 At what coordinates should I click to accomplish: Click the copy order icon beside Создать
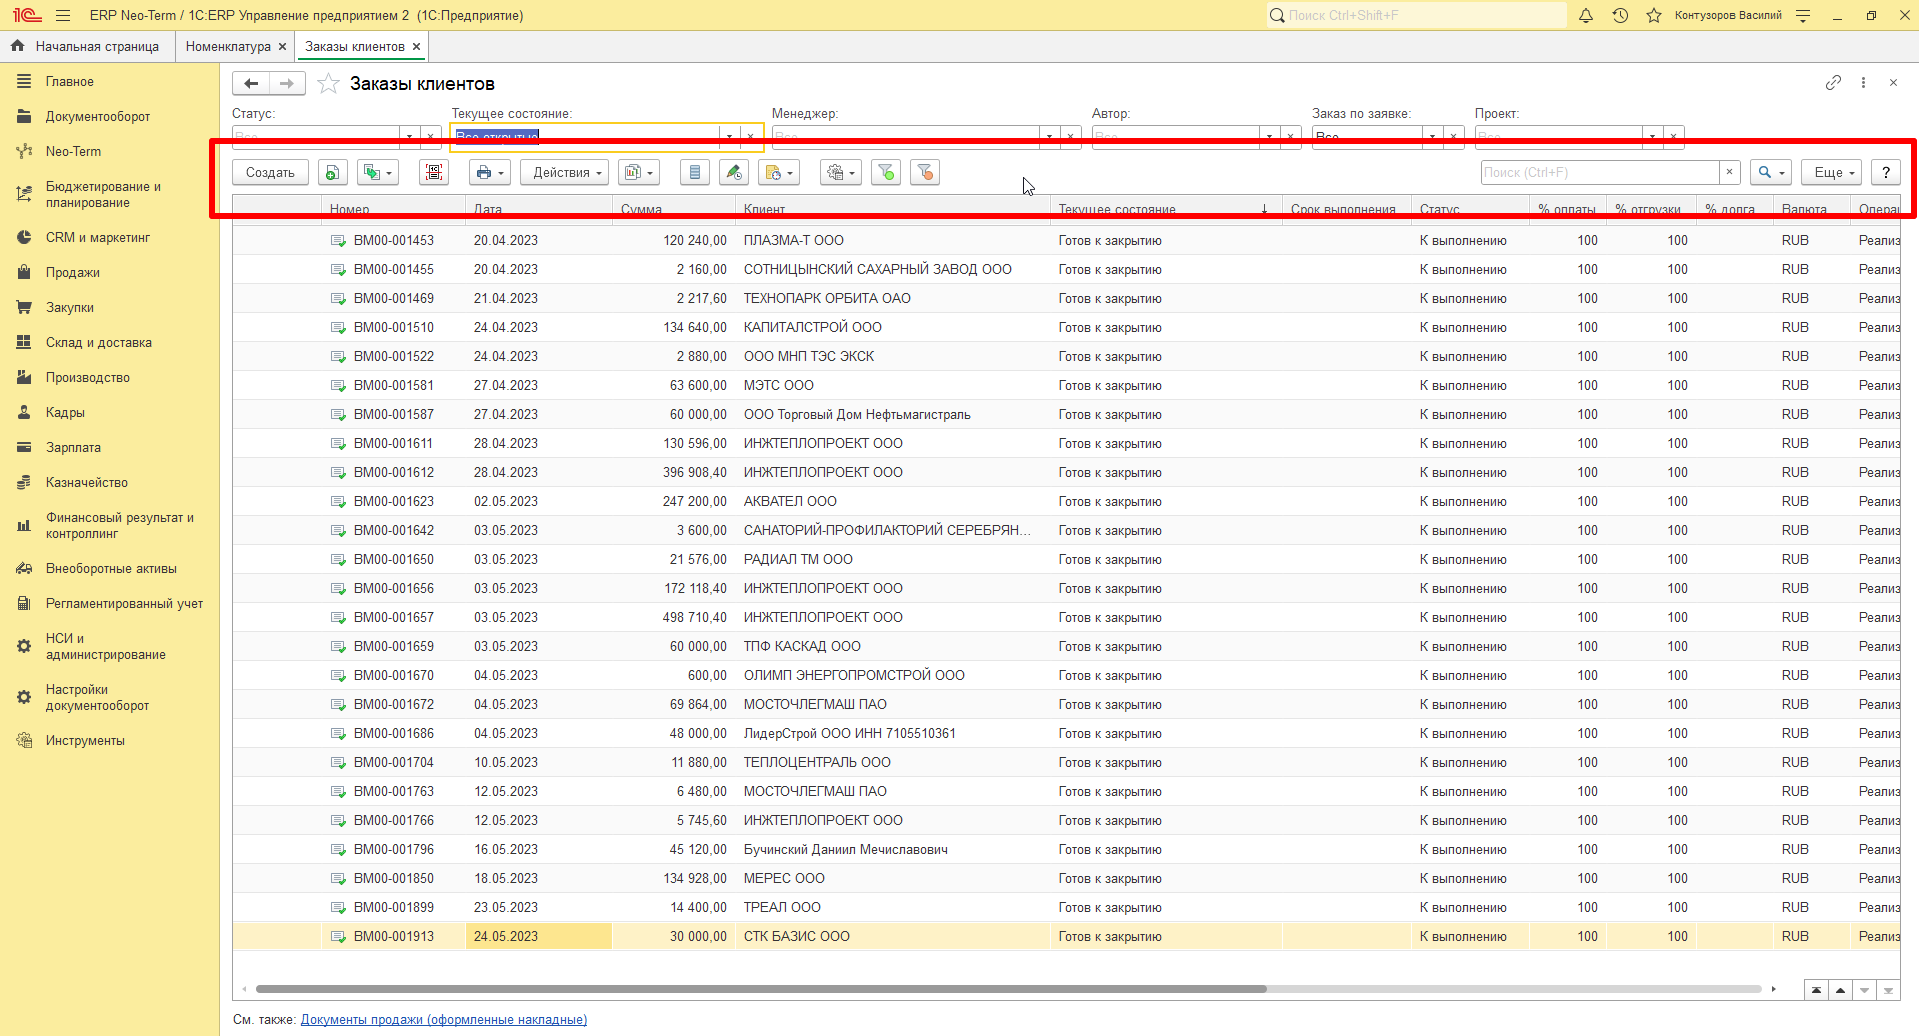(x=333, y=173)
